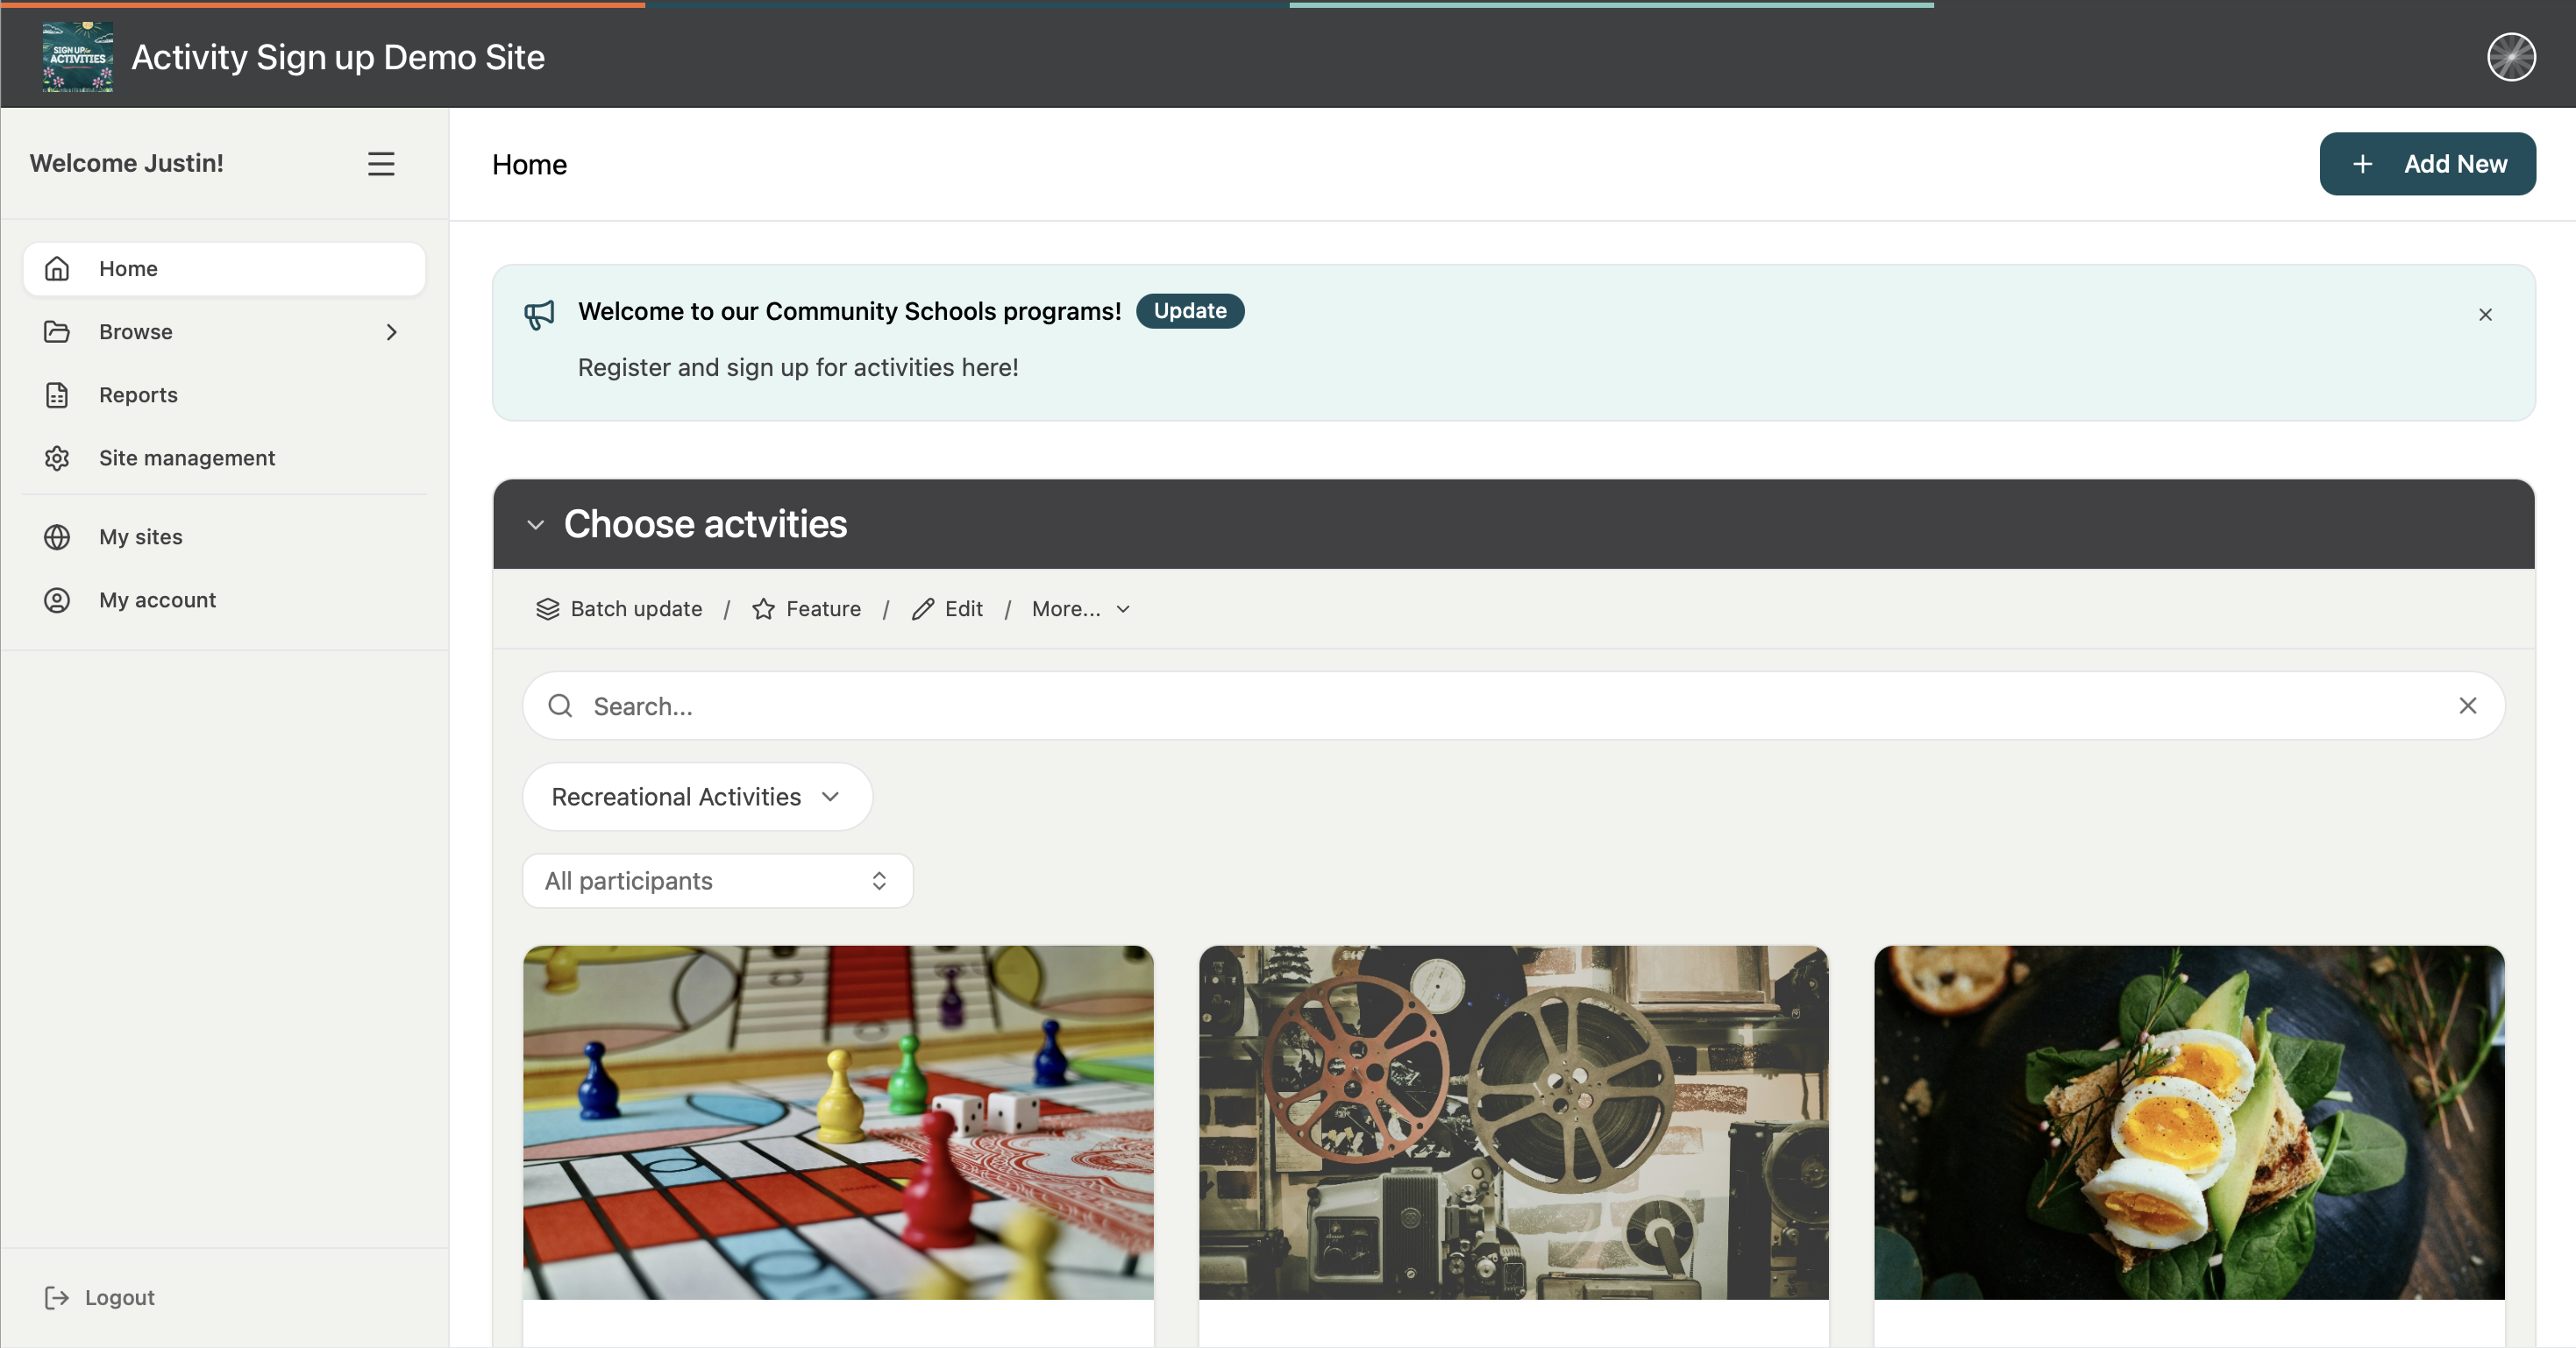Screen dimensions: 2576x1348
Task: Click the megaphone announcement icon
Action: (x=539, y=315)
